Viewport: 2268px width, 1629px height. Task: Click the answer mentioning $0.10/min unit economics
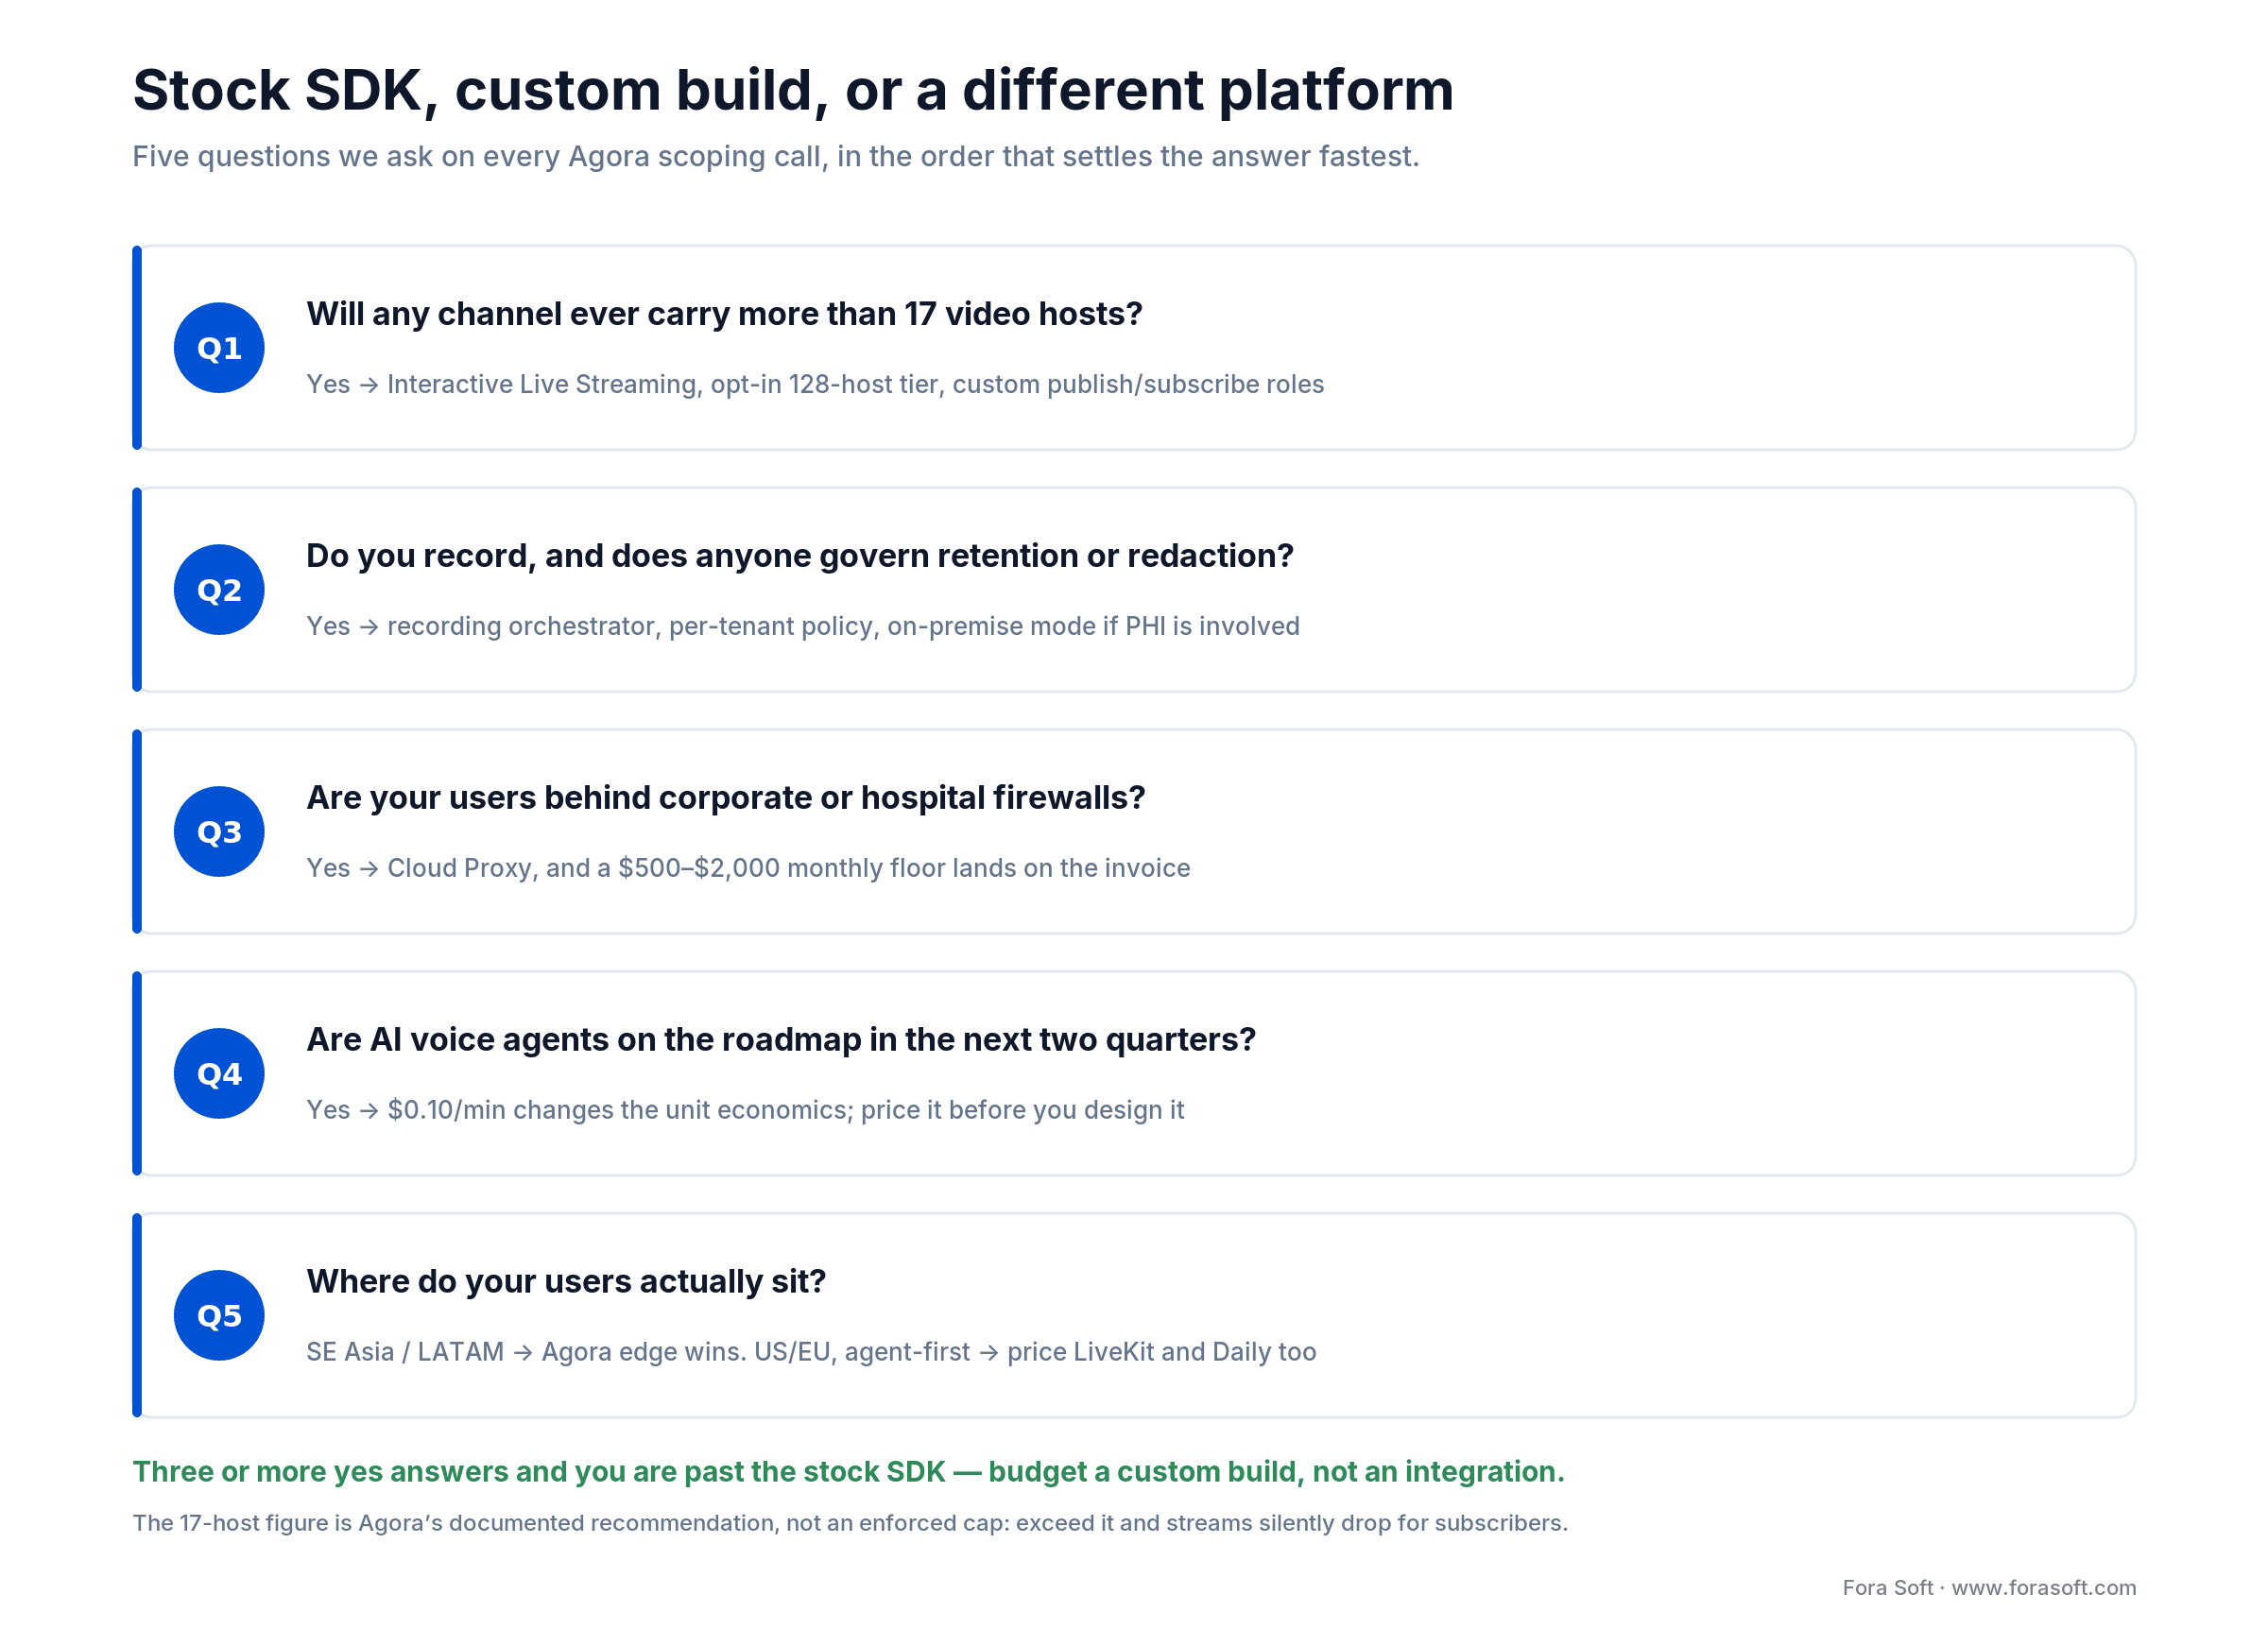745,1110
